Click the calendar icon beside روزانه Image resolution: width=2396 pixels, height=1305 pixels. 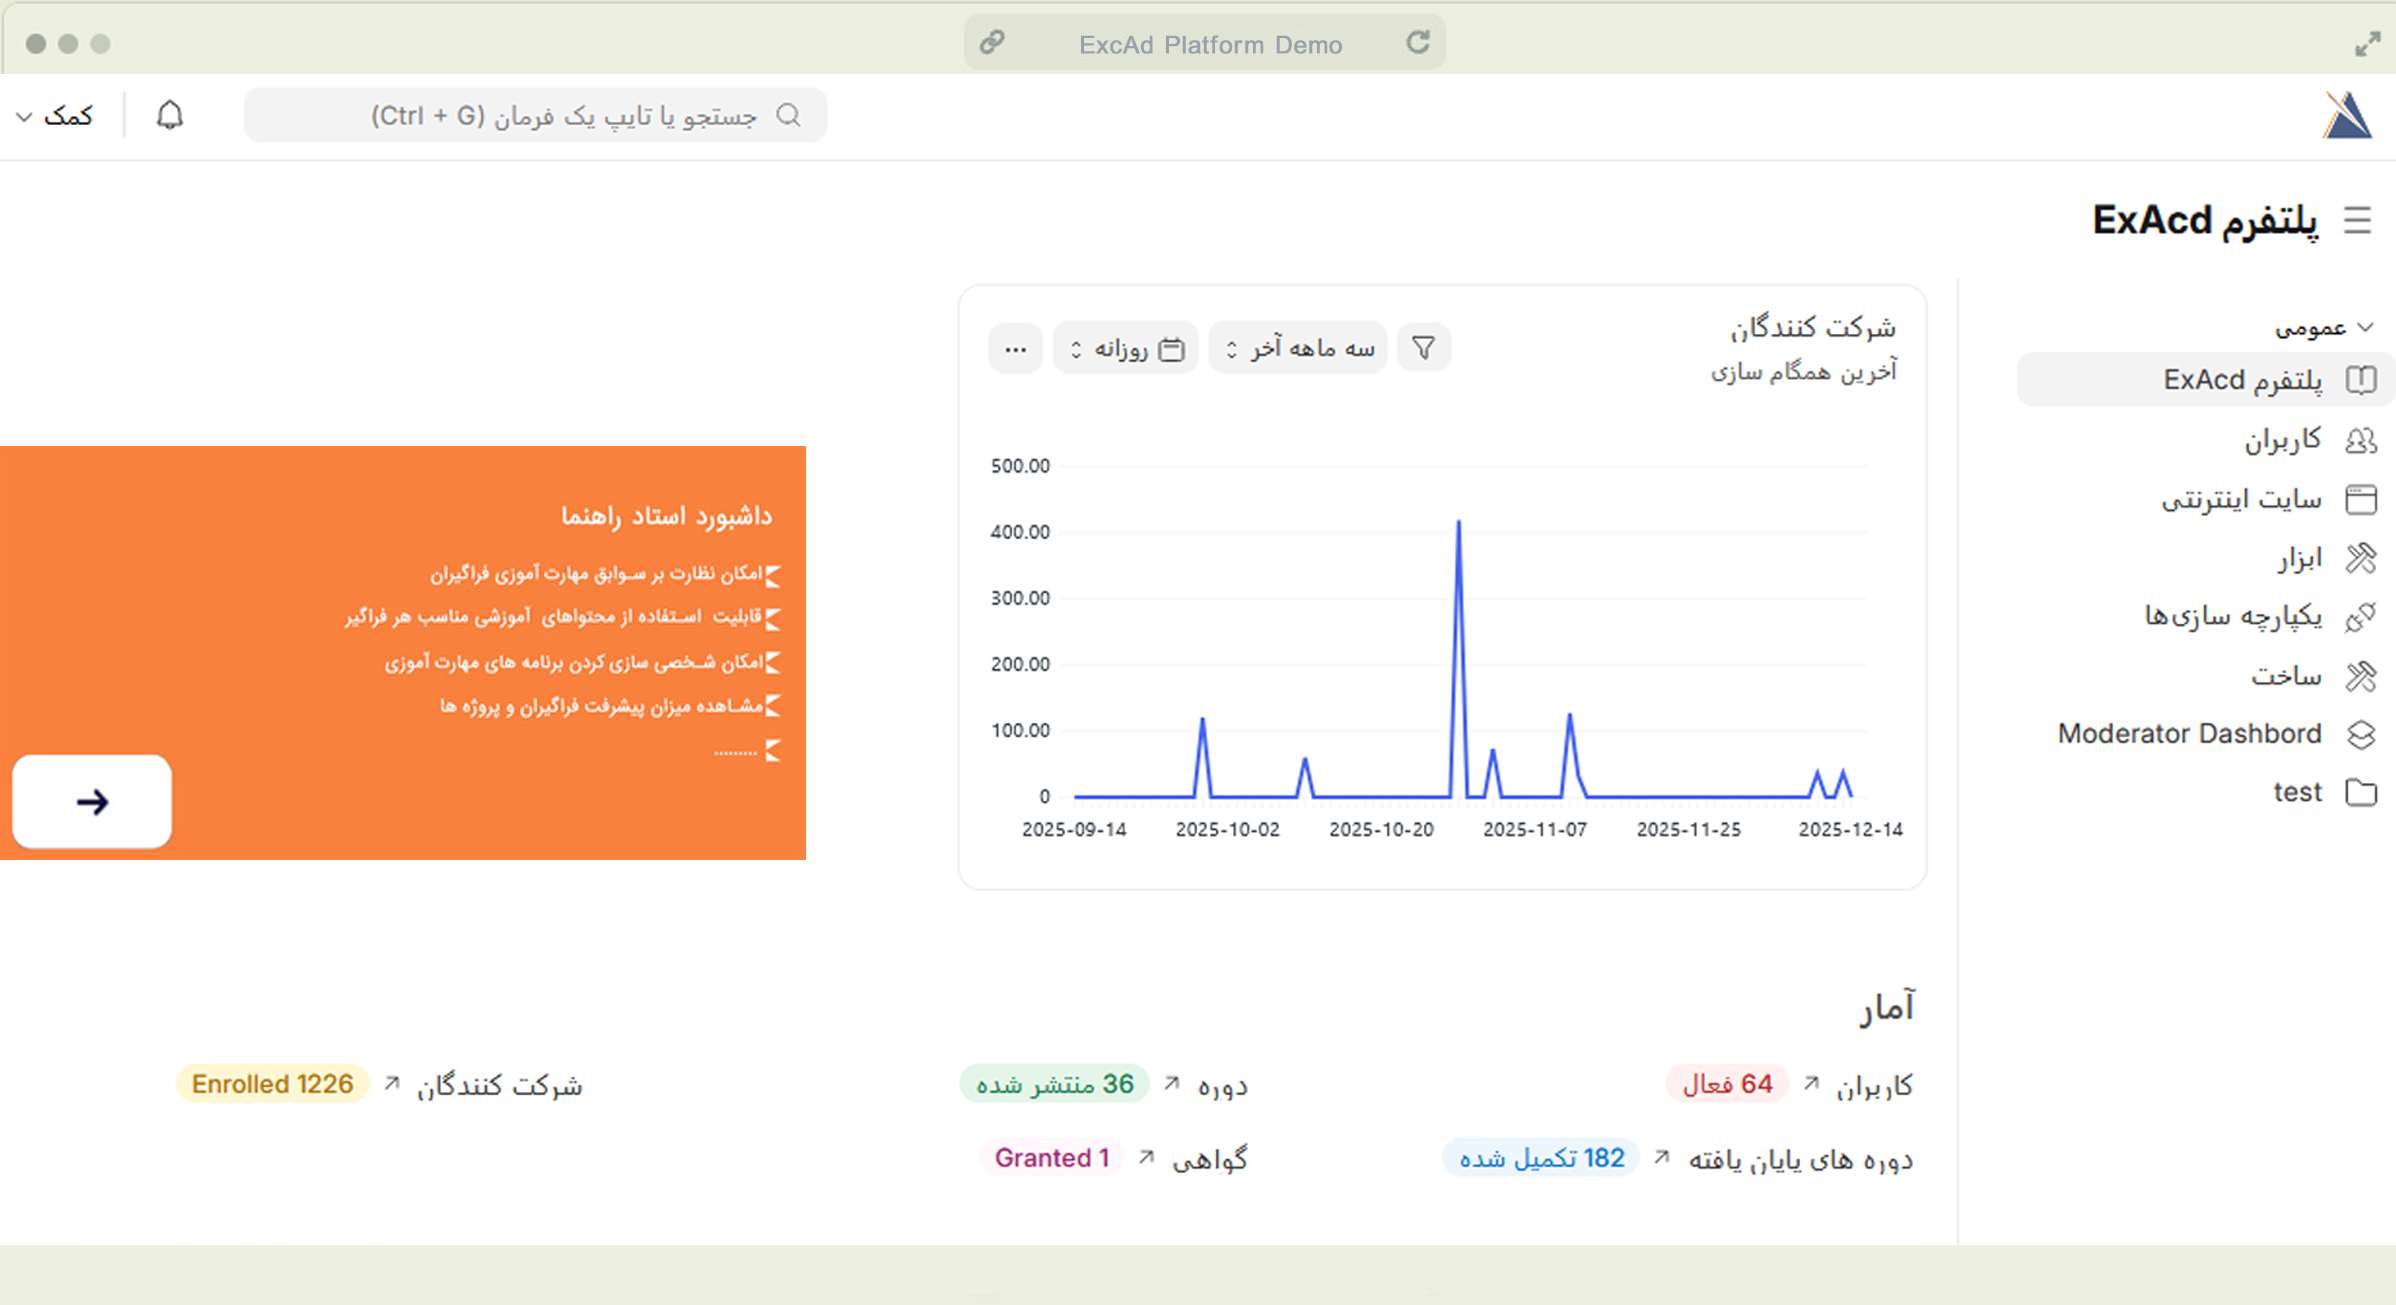click(1173, 347)
